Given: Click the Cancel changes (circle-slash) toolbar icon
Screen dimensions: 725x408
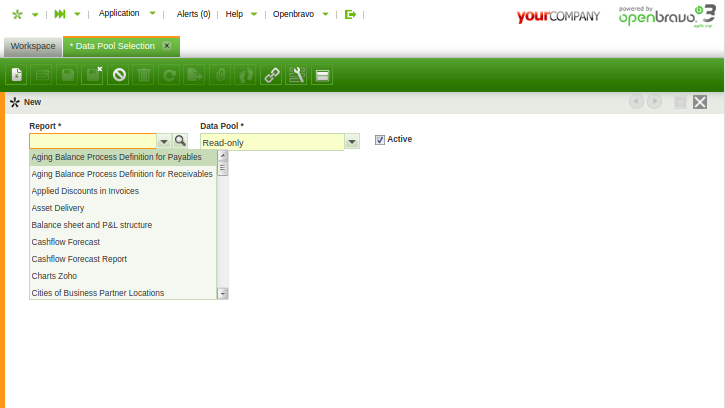Looking at the screenshot, I should (119, 75).
